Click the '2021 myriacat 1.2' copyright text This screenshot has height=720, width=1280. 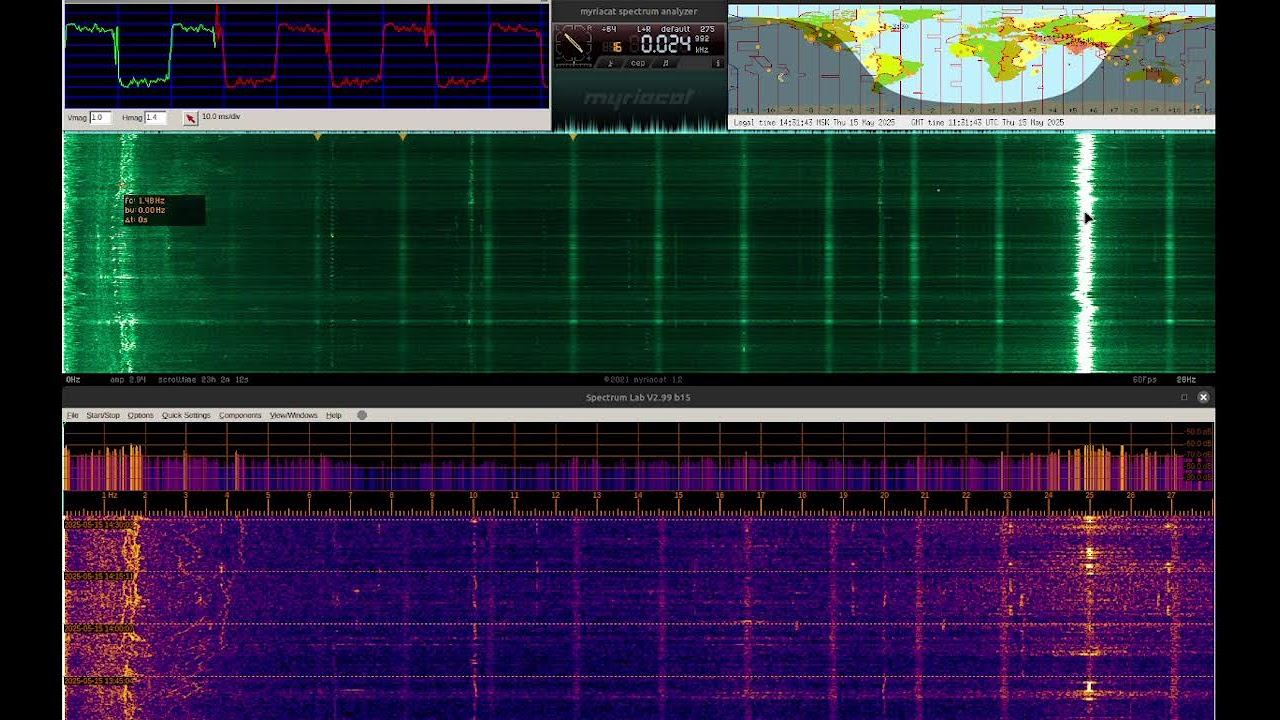(x=643, y=380)
